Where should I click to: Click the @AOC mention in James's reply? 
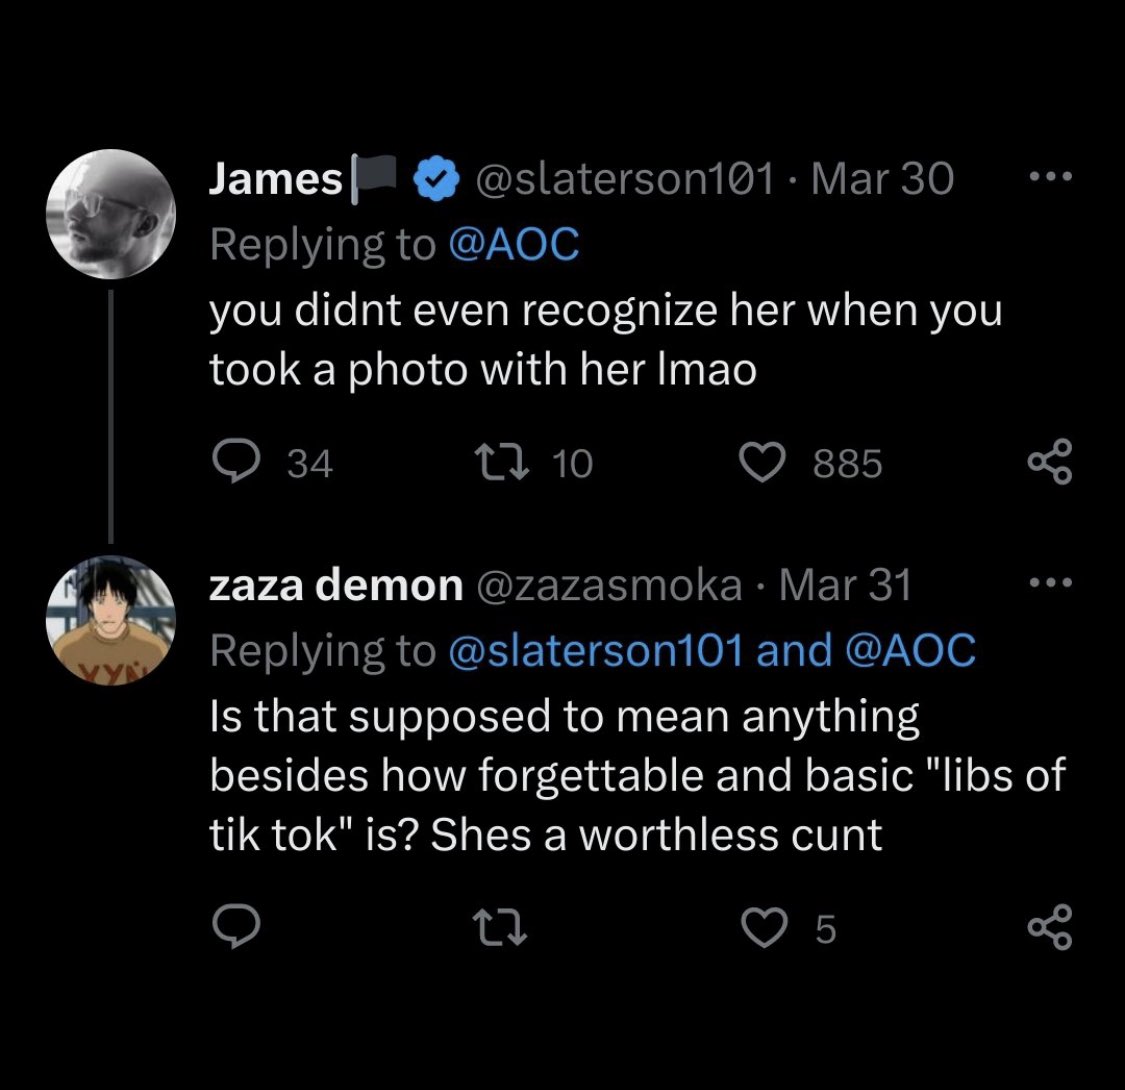click(x=514, y=245)
